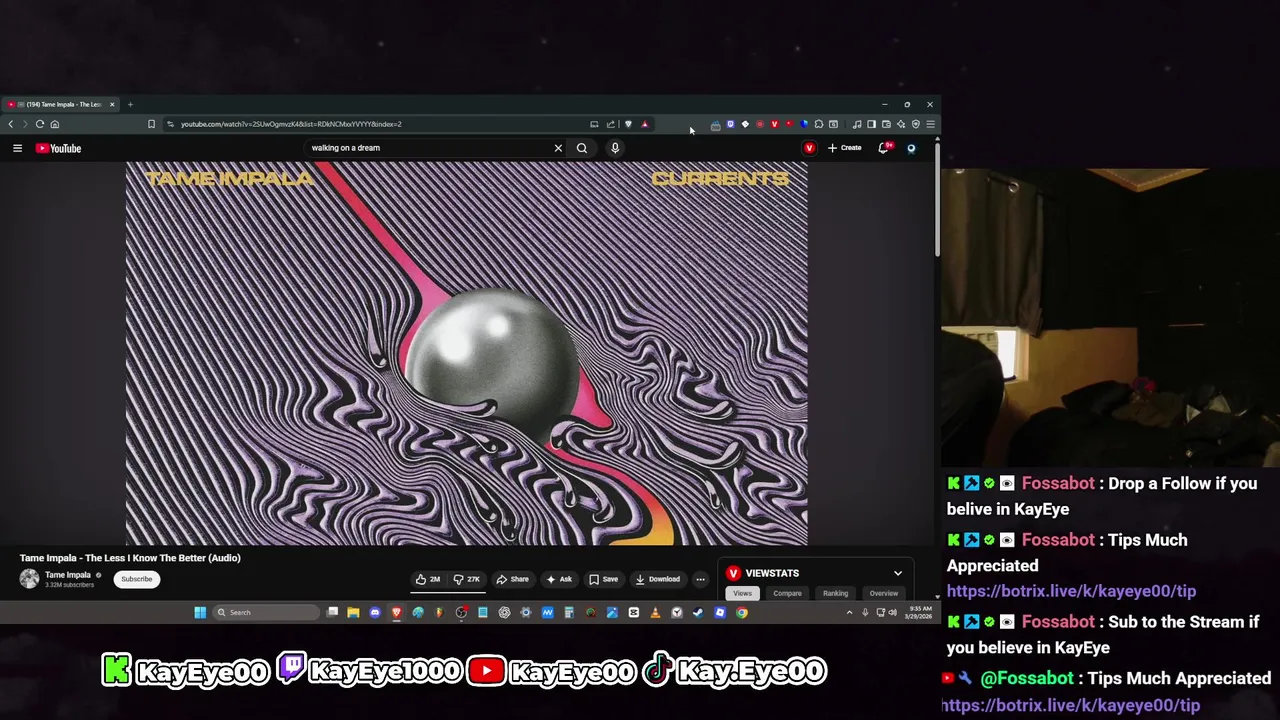Switch to Brave browser on taskbar
Screen dimensions: 1280x720
click(397, 612)
